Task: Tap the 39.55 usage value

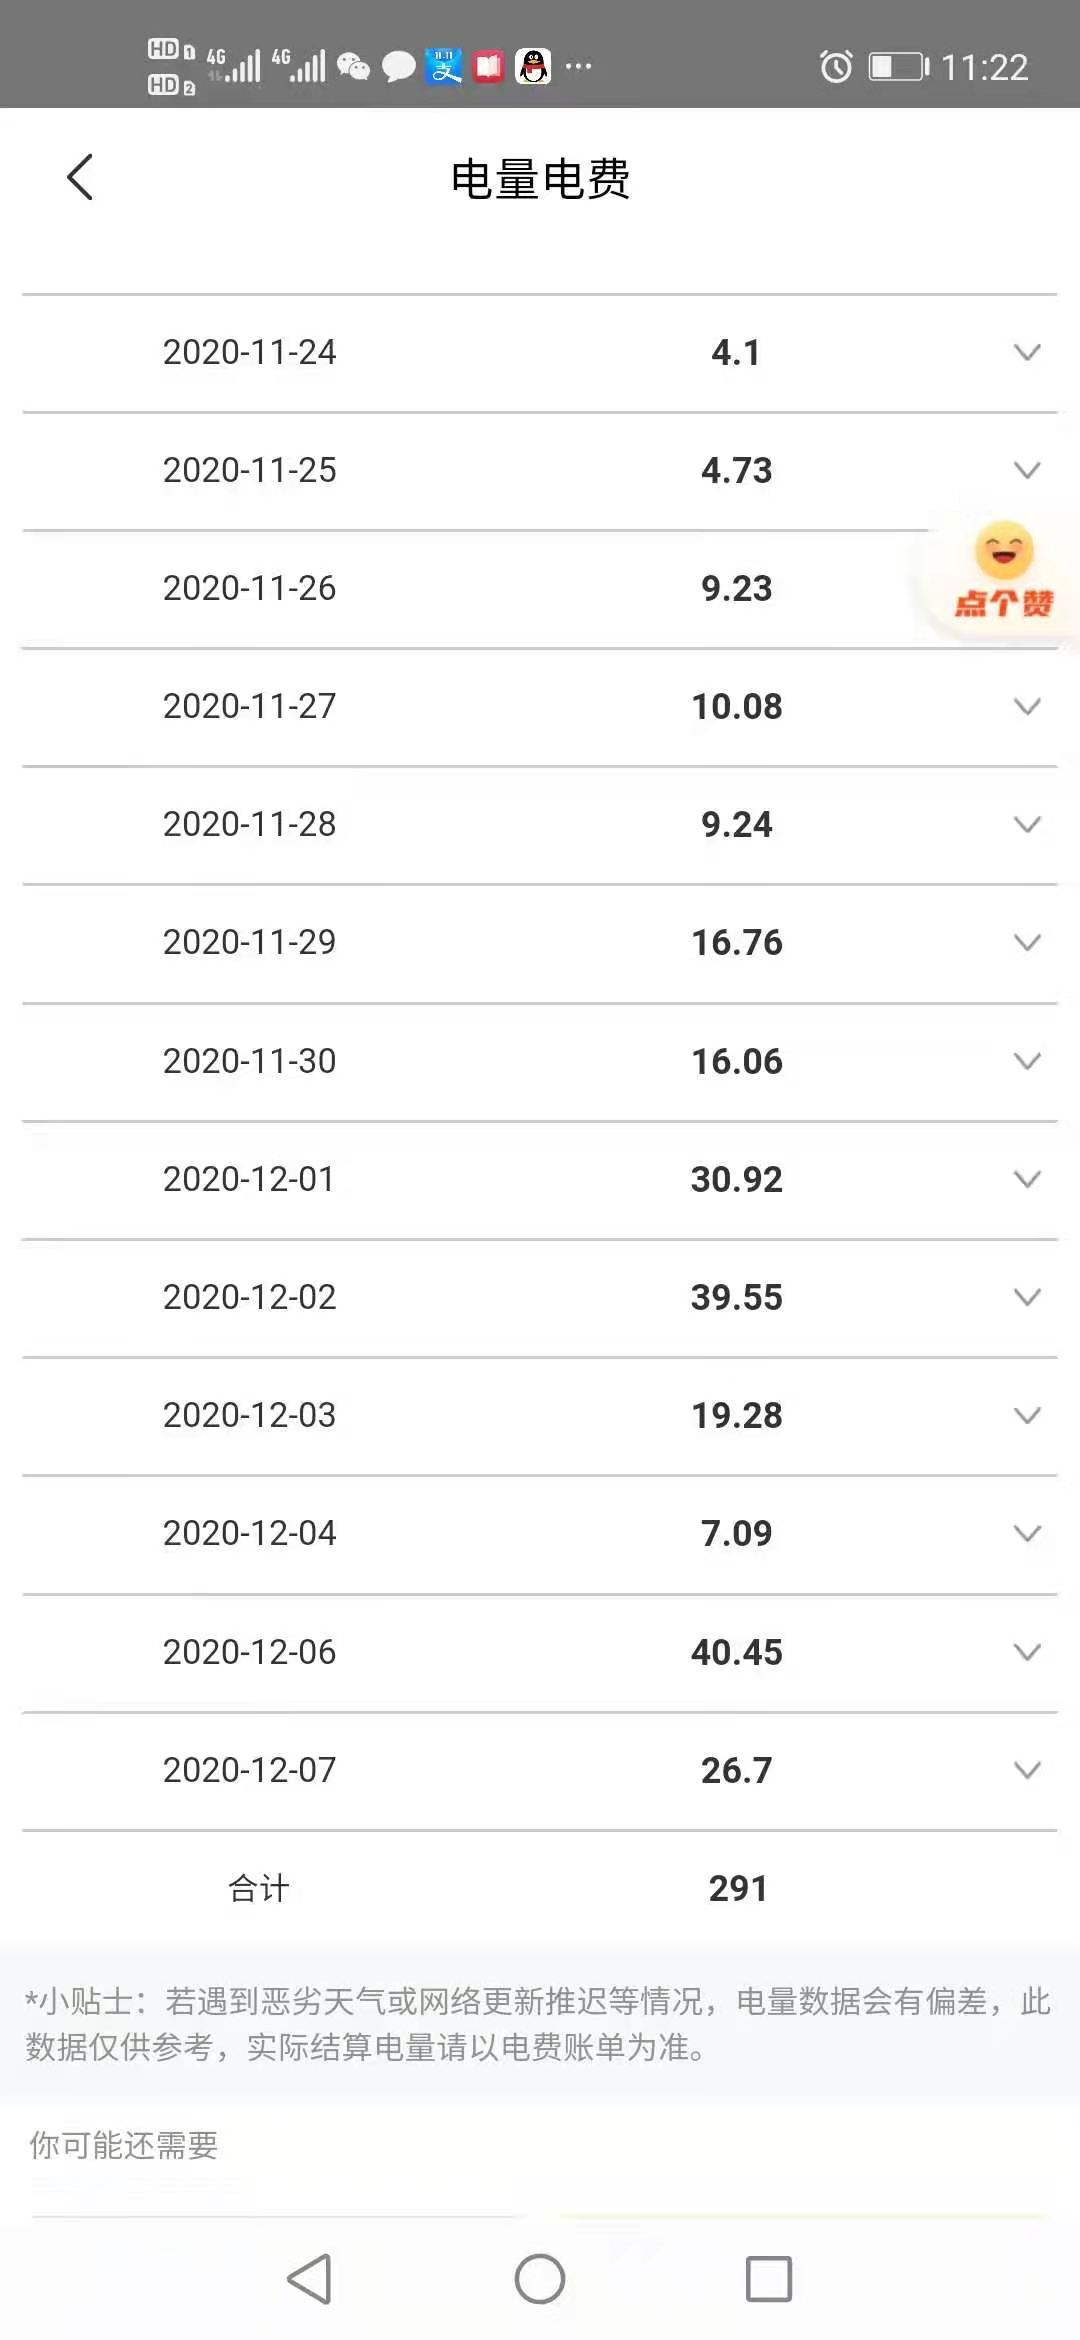Action: click(737, 1297)
